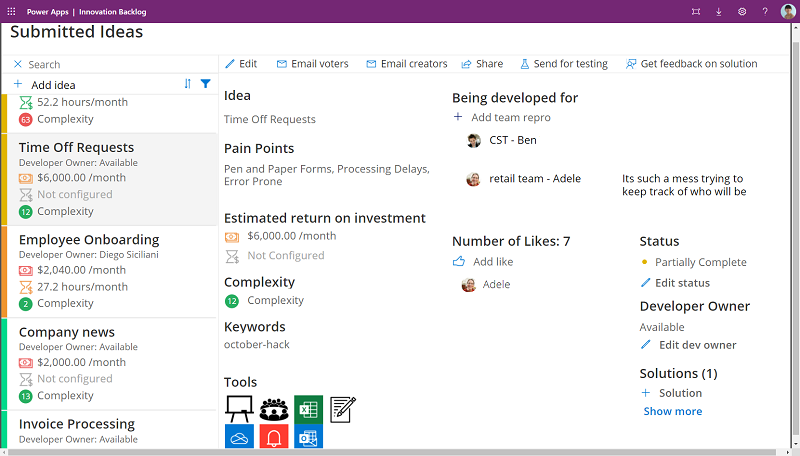Click the red 63 complexity badge
This screenshot has width=800, height=456.
click(x=26, y=120)
